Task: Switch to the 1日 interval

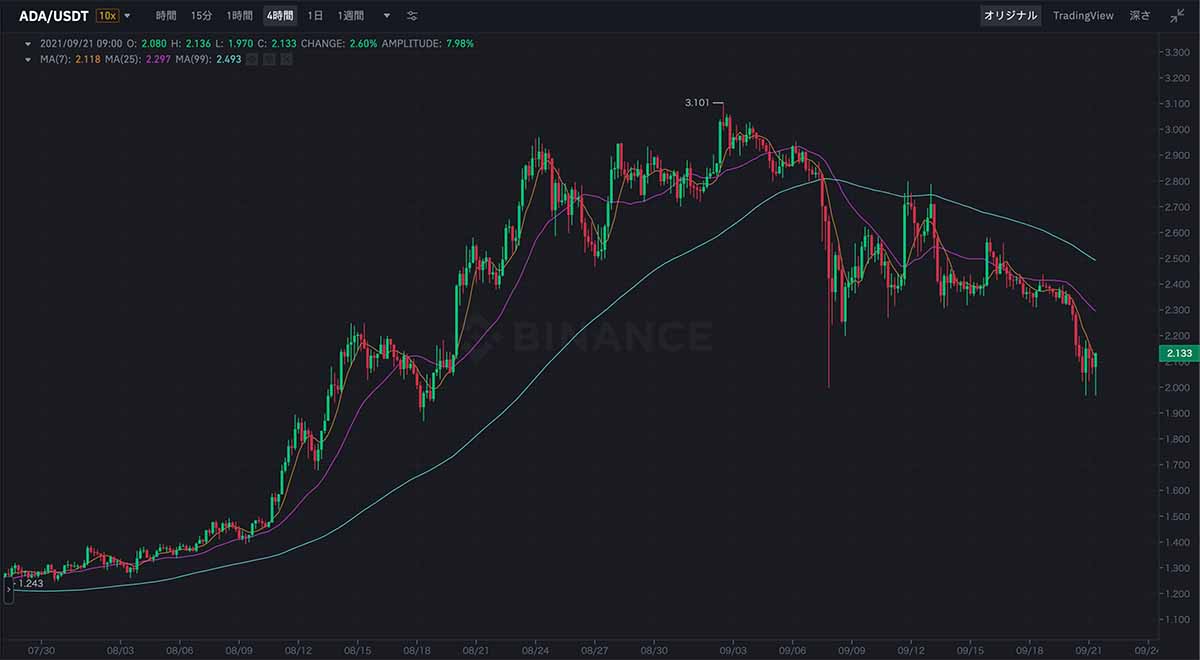Action: (315, 16)
